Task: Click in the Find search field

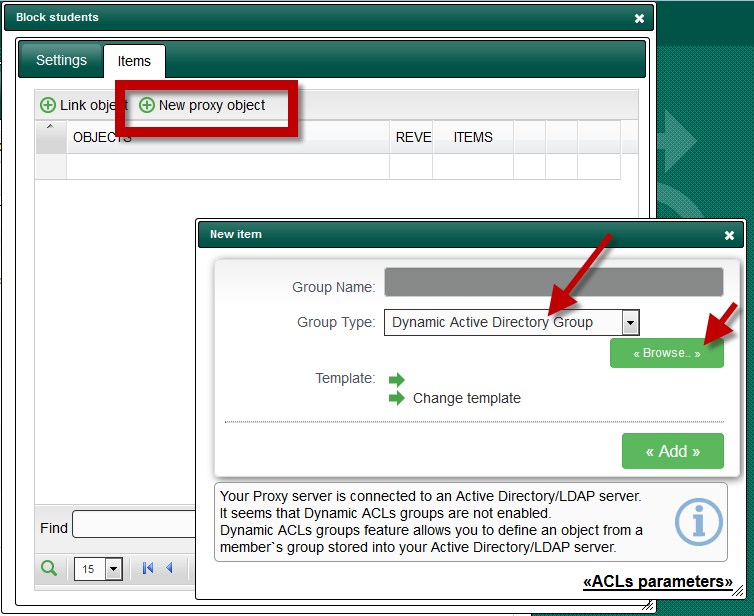Action: (134, 524)
